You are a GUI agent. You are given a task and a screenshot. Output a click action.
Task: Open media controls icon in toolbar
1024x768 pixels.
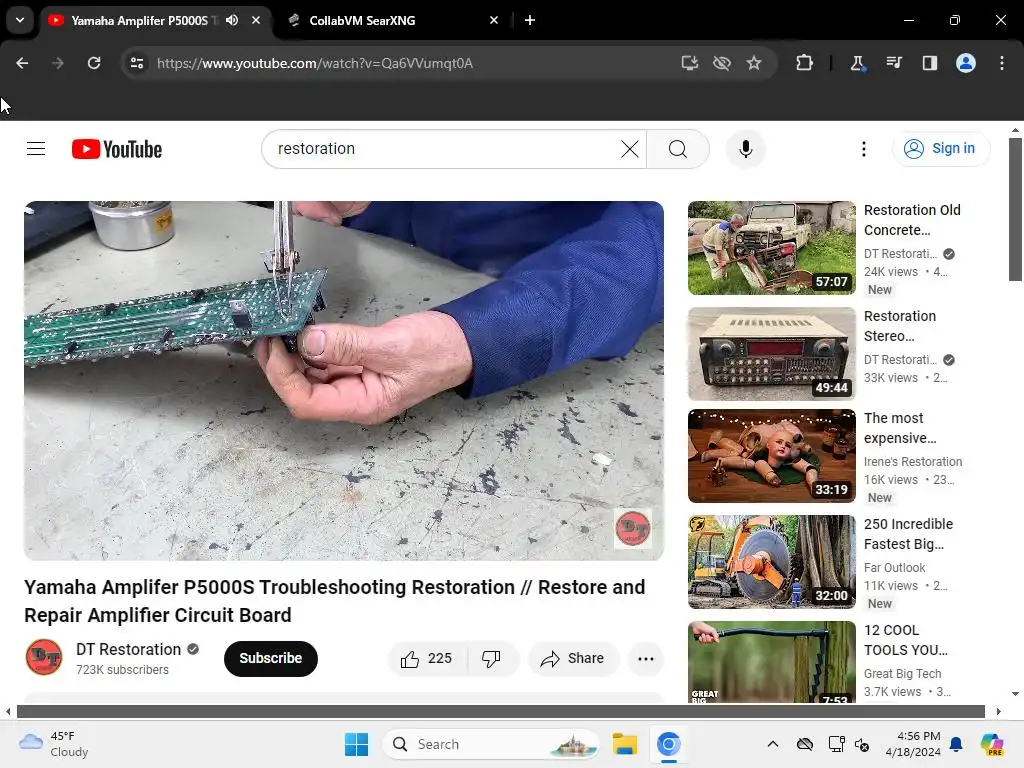pyautogui.click(x=893, y=63)
